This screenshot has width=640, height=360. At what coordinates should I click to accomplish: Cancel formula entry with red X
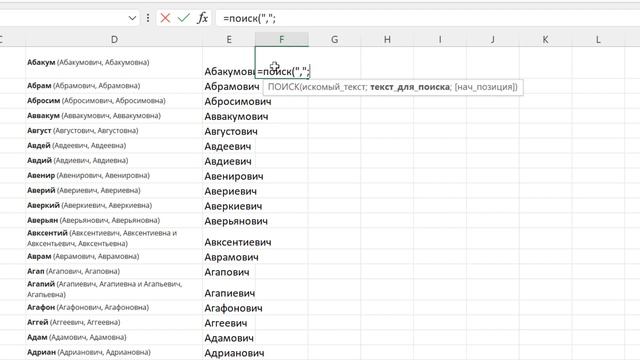[165, 18]
